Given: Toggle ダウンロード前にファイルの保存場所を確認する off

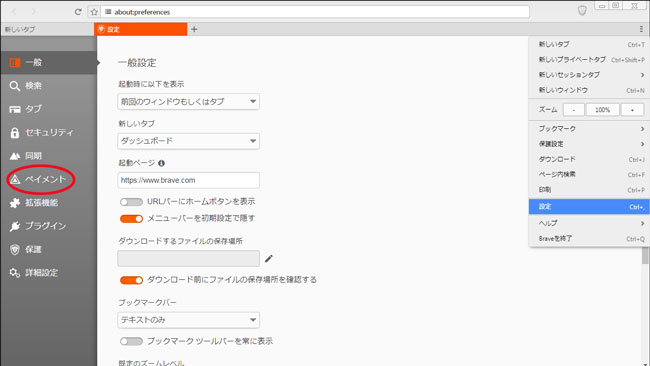Looking at the screenshot, I should click(131, 281).
